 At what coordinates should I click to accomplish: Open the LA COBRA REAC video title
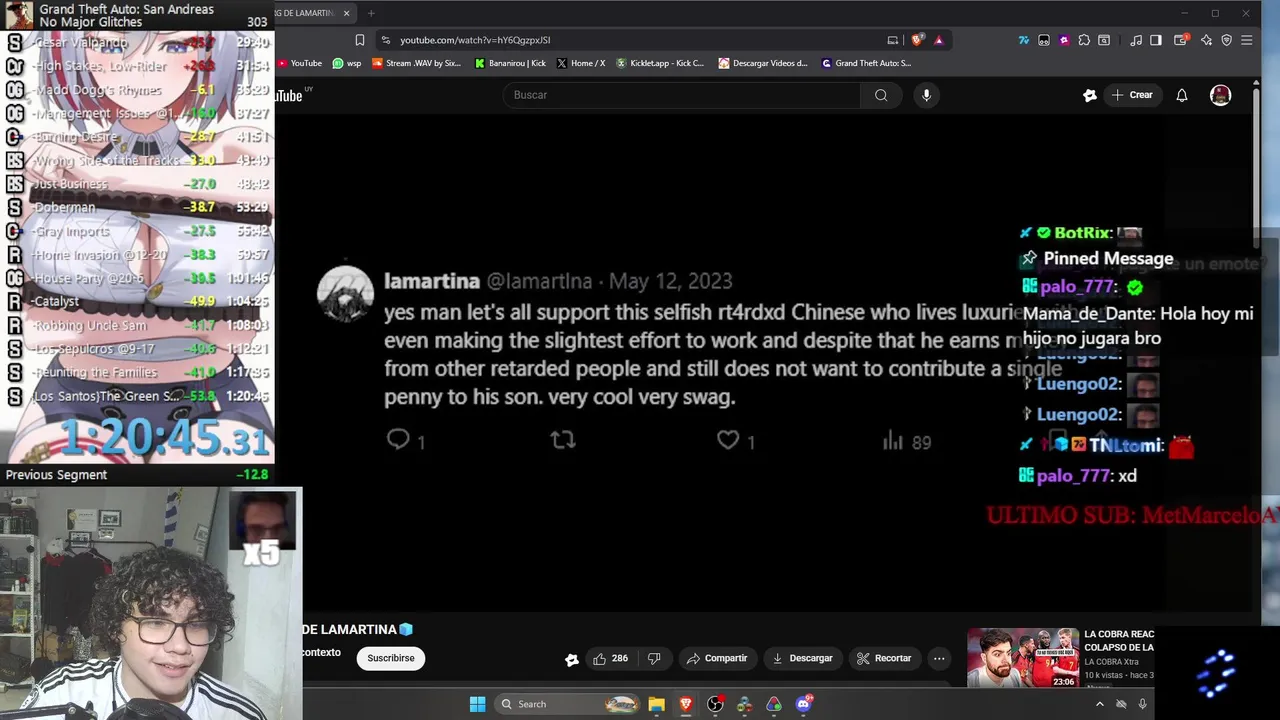1119,641
